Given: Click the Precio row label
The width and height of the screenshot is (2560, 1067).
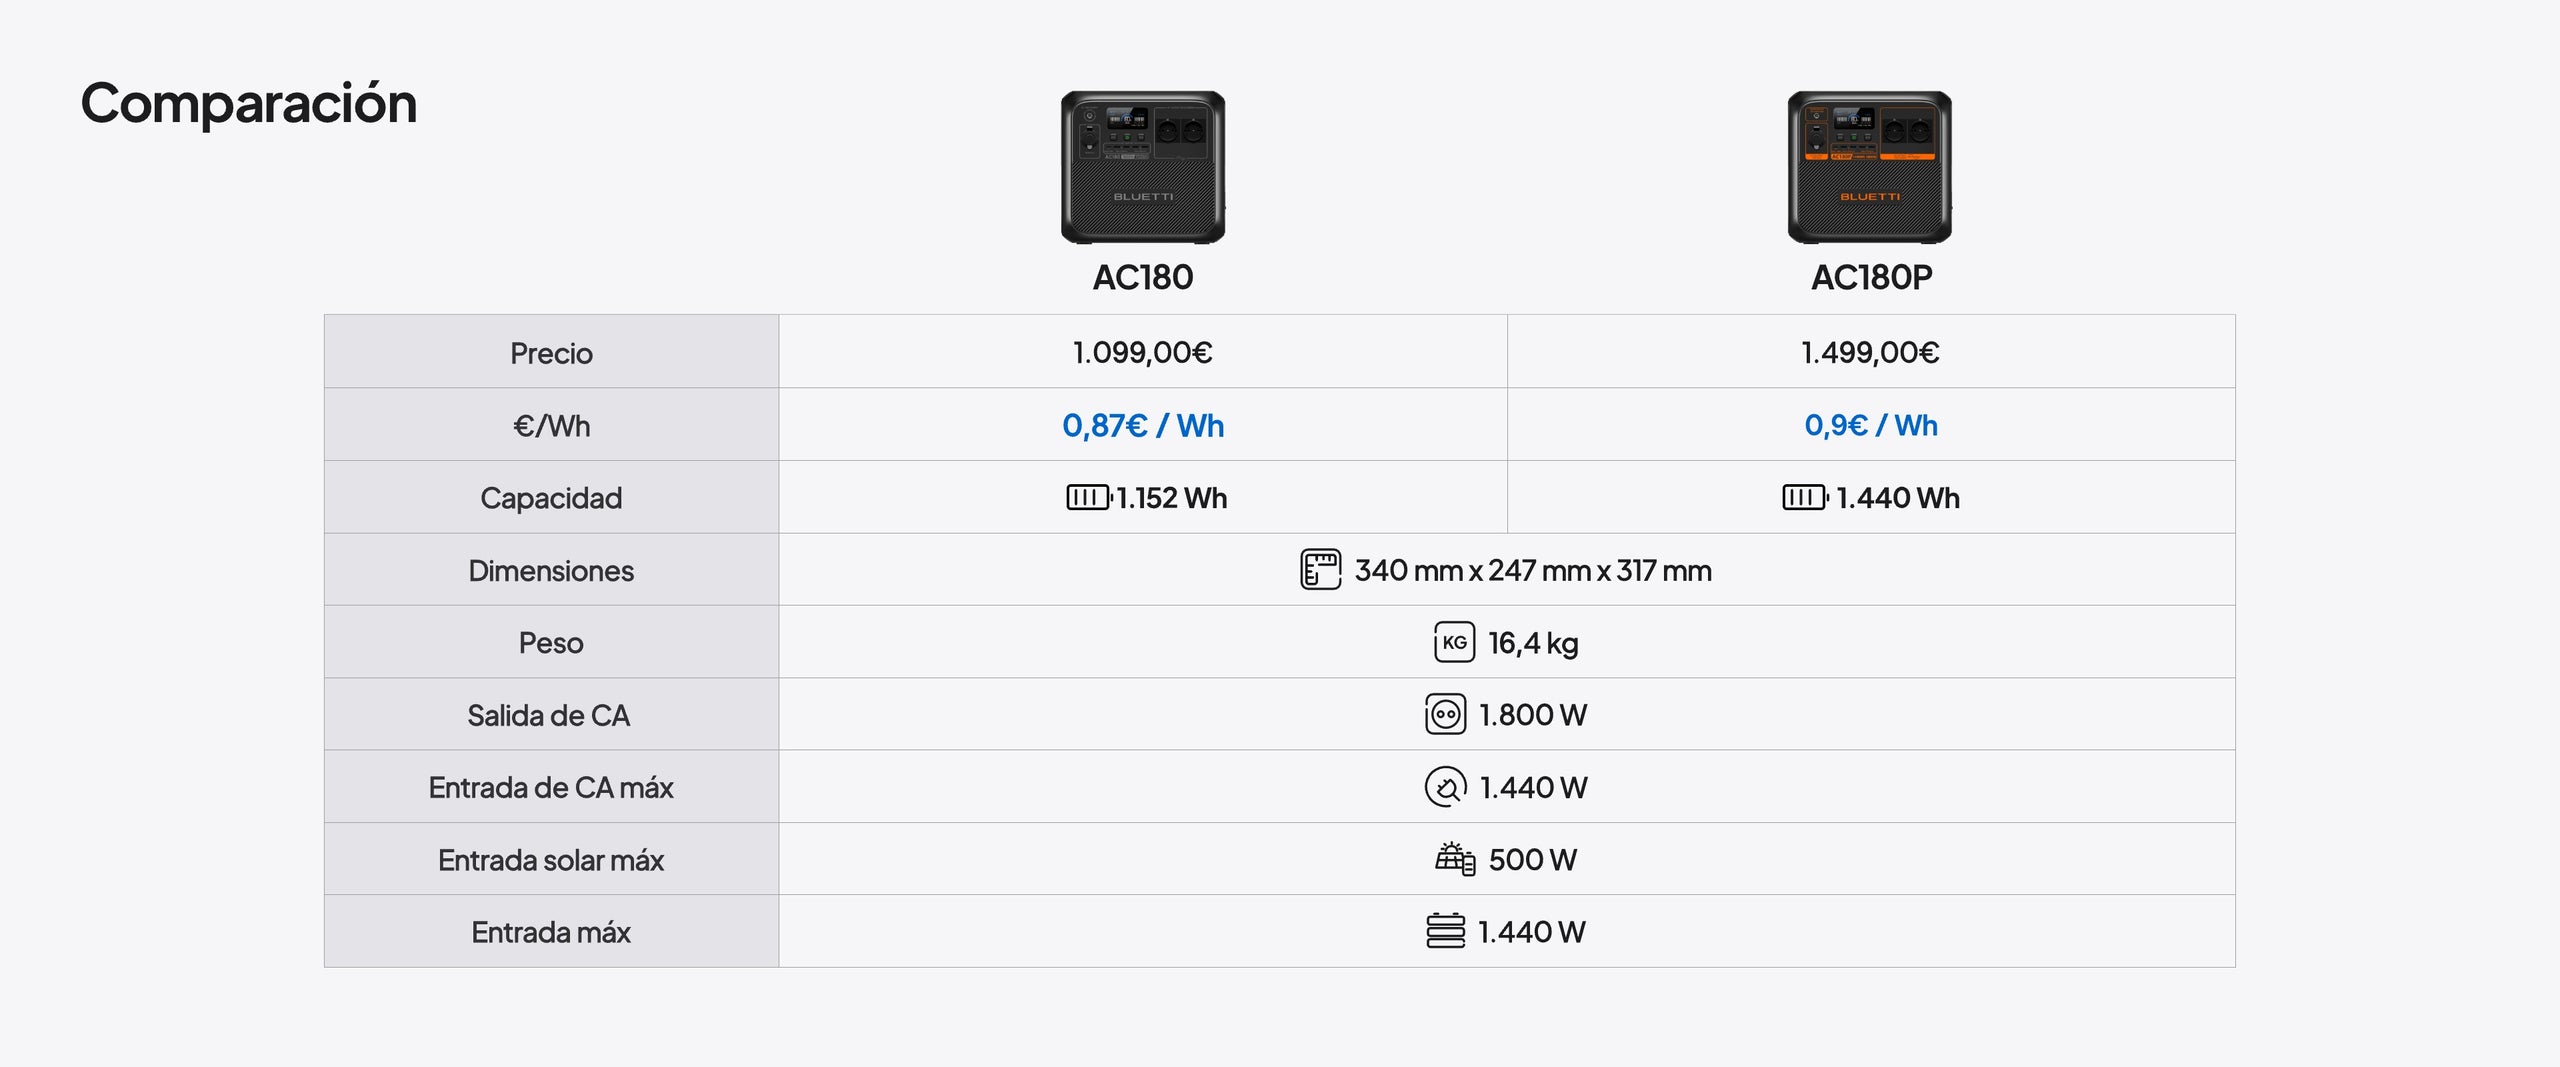Looking at the screenshot, I should 551,353.
